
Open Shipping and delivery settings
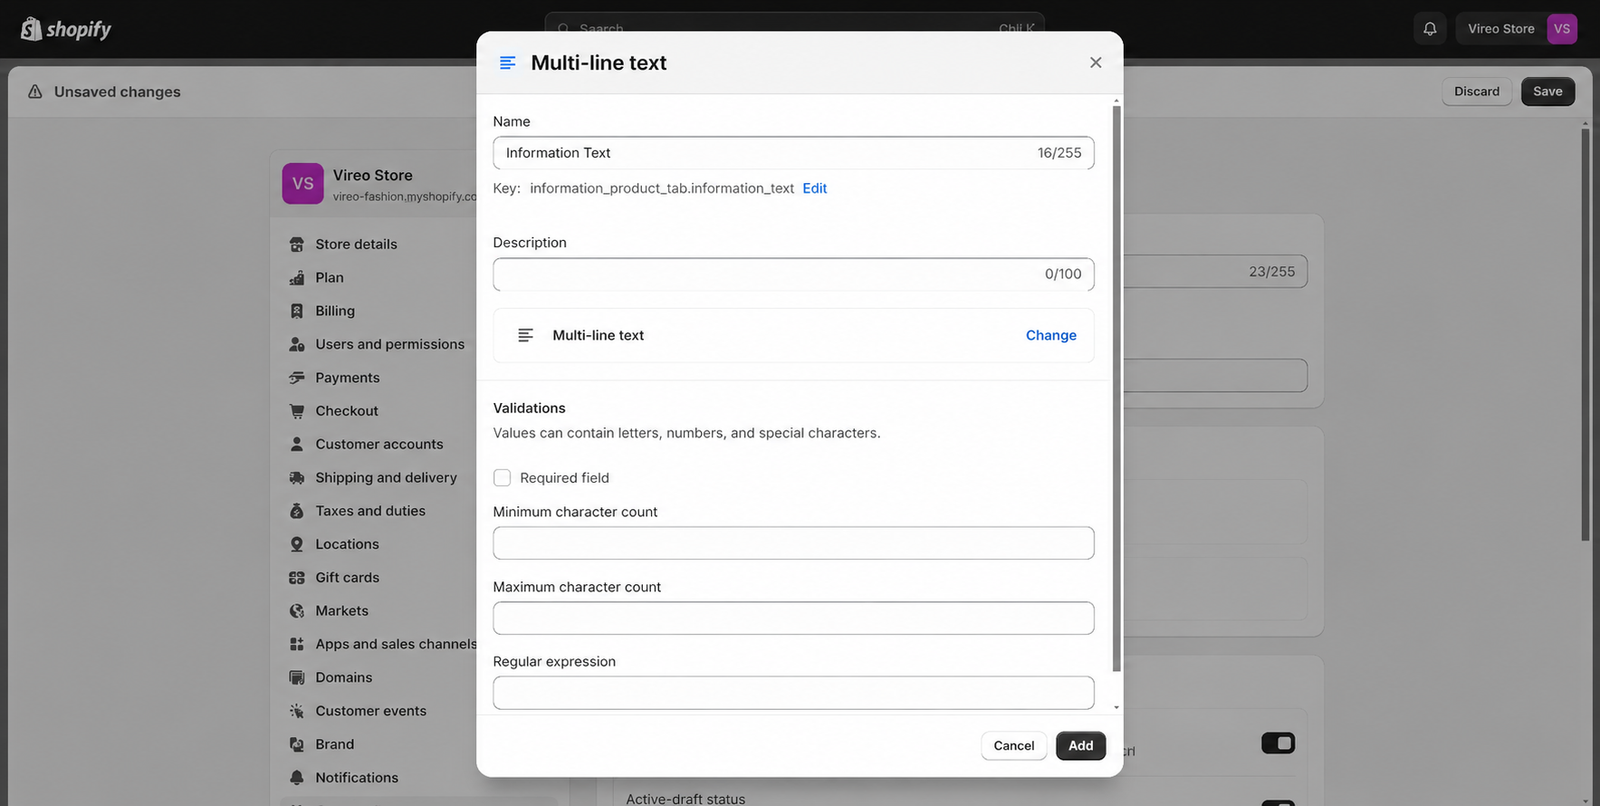[386, 478]
